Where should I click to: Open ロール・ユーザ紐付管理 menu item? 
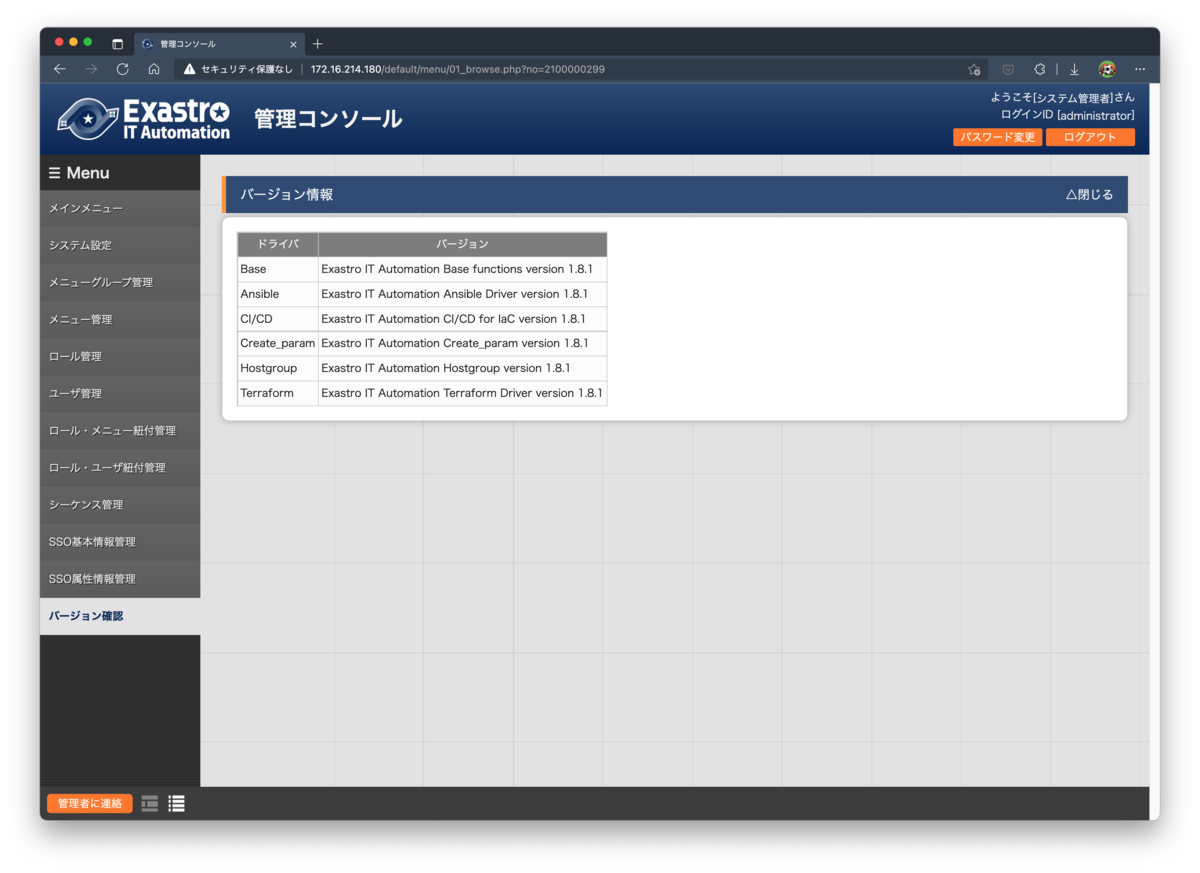point(120,468)
